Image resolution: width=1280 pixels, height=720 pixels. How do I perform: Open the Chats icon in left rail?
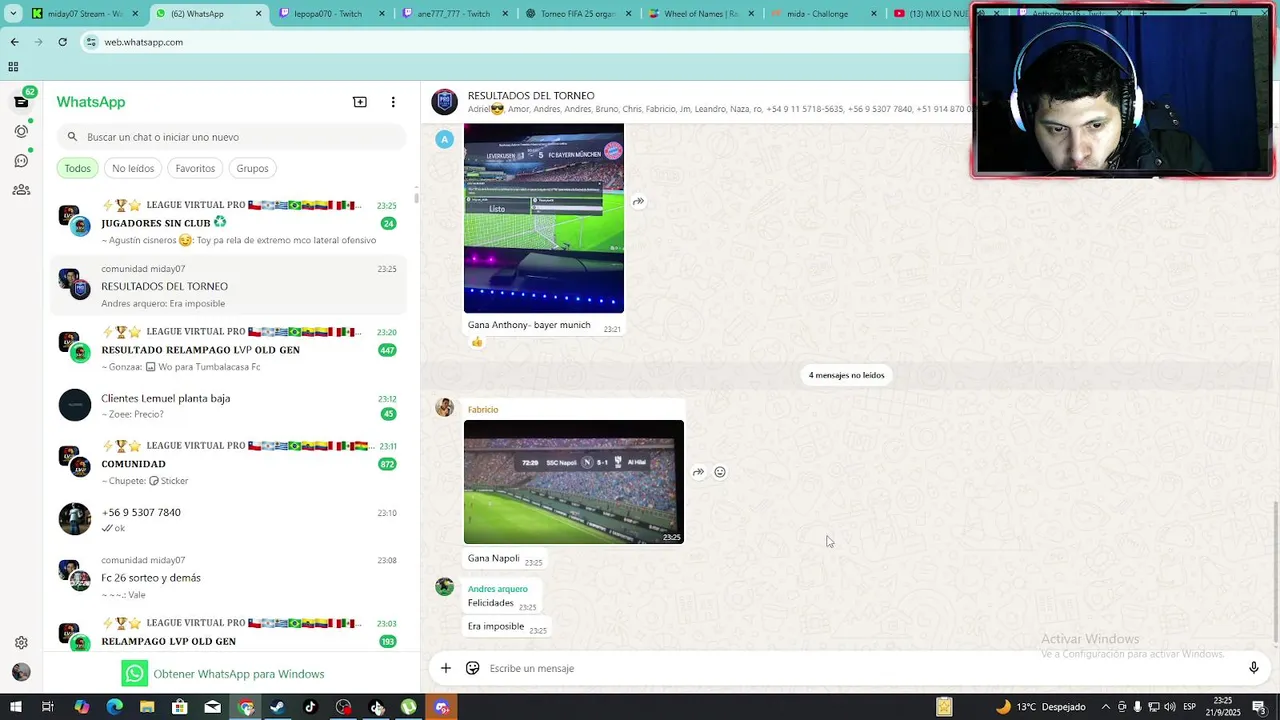coord(21,102)
